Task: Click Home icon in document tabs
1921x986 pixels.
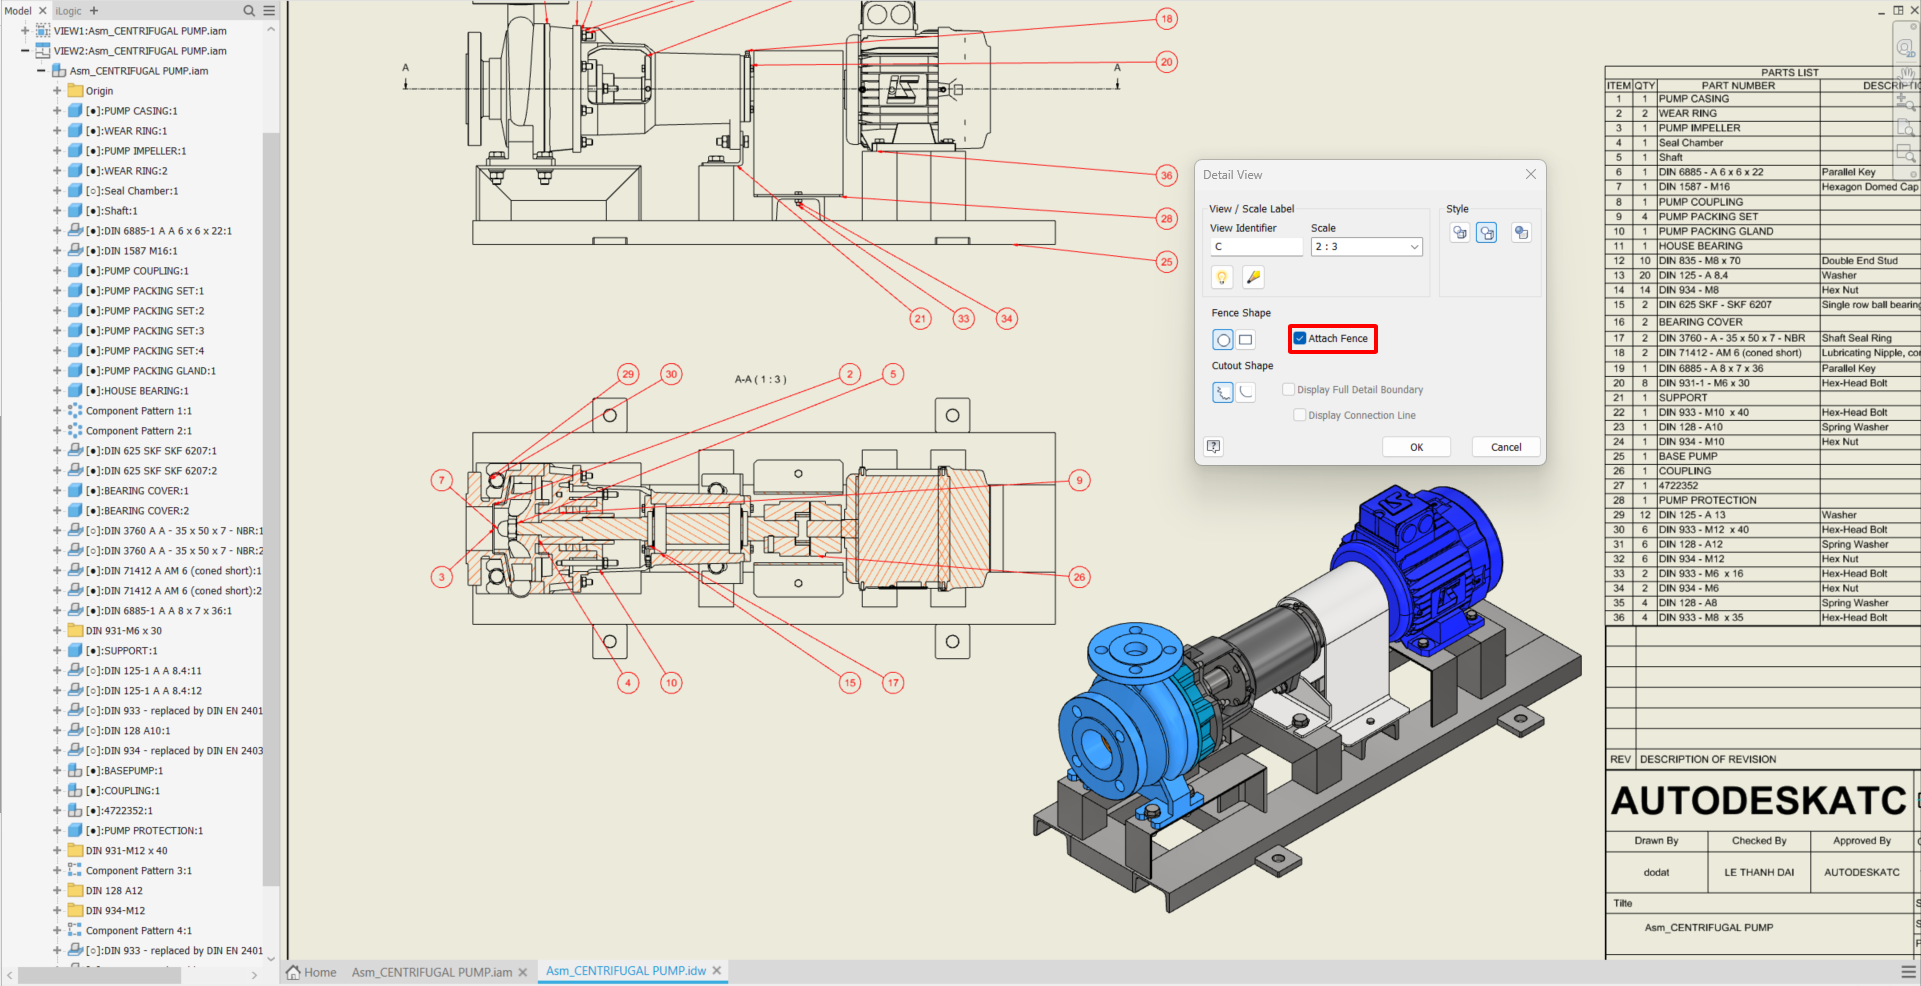Action: (x=293, y=972)
